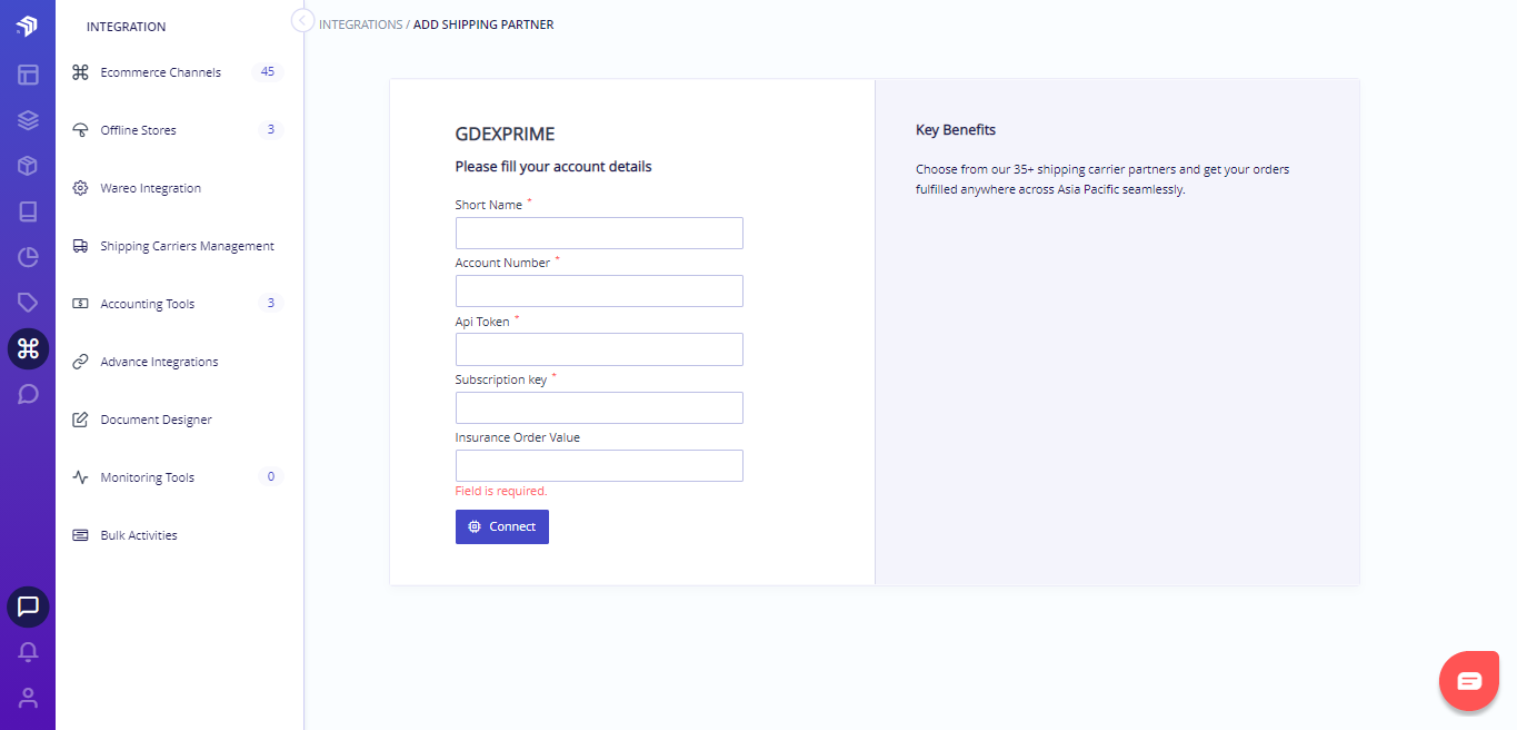Focus the Insurance Order Value field
The image size is (1517, 730).
pyautogui.click(x=599, y=466)
